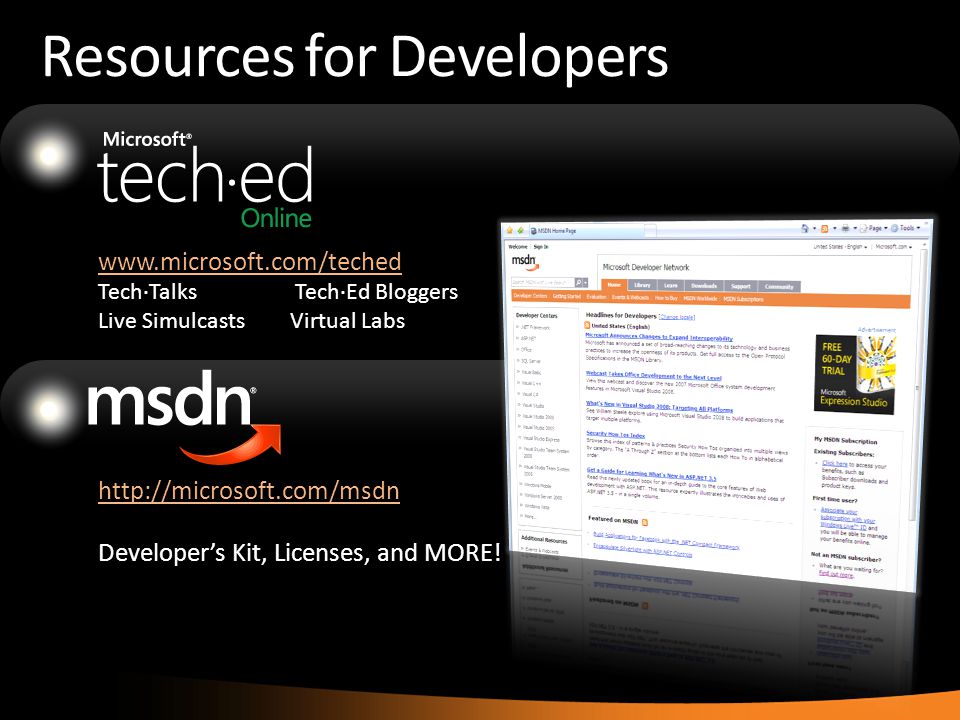Open What's New in Visual Studio 2008 headline

pyautogui.click(x=659, y=406)
